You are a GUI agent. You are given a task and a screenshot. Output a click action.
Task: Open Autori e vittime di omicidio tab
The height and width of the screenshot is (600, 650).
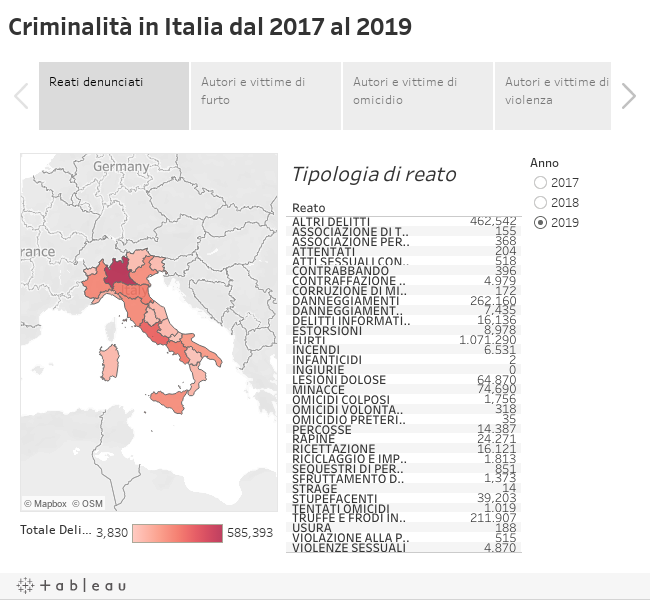pos(418,96)
